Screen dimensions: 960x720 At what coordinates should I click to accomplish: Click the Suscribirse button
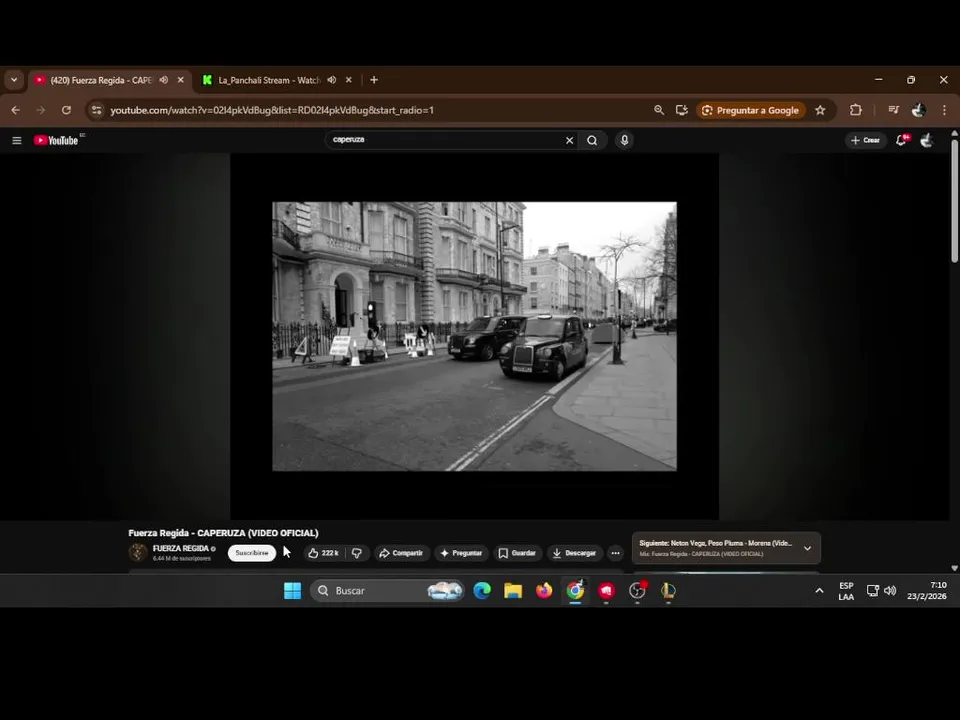click(252, 553)
